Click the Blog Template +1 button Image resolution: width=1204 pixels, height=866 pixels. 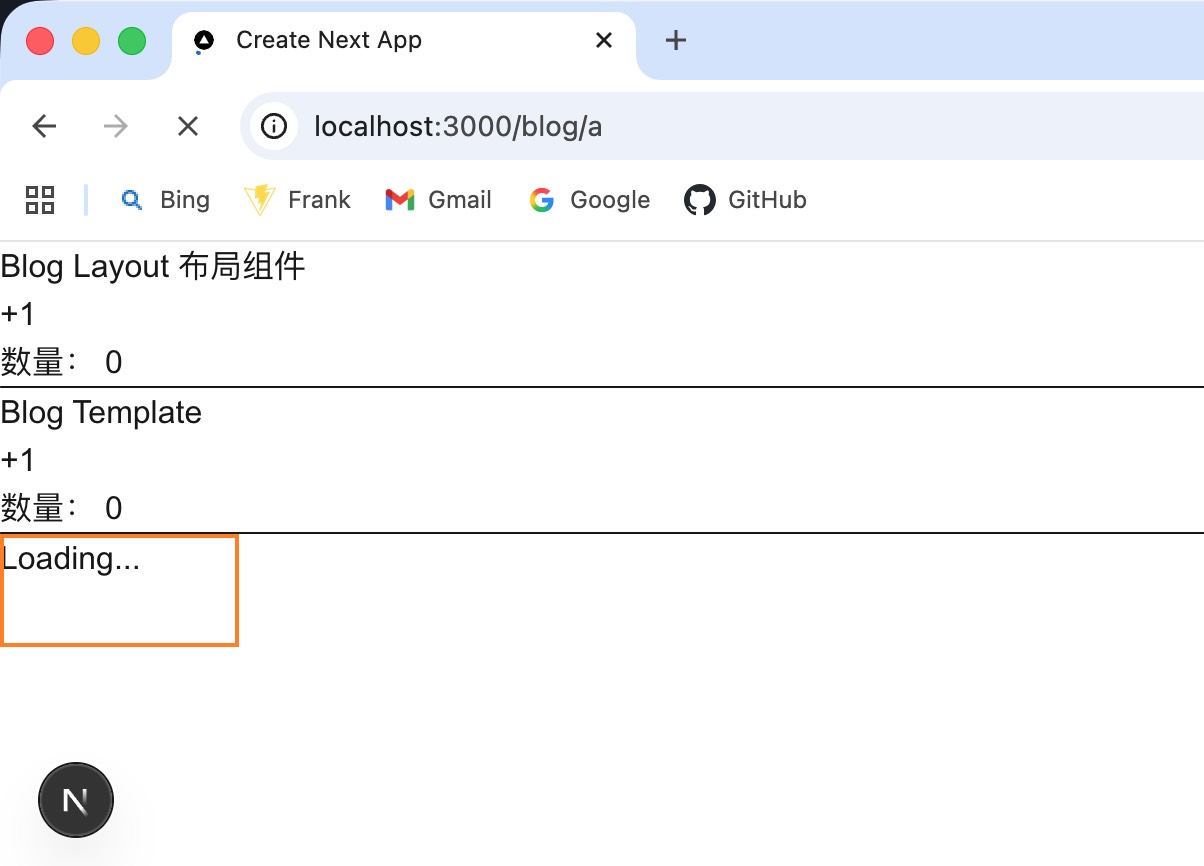click(x=18, y=459)
